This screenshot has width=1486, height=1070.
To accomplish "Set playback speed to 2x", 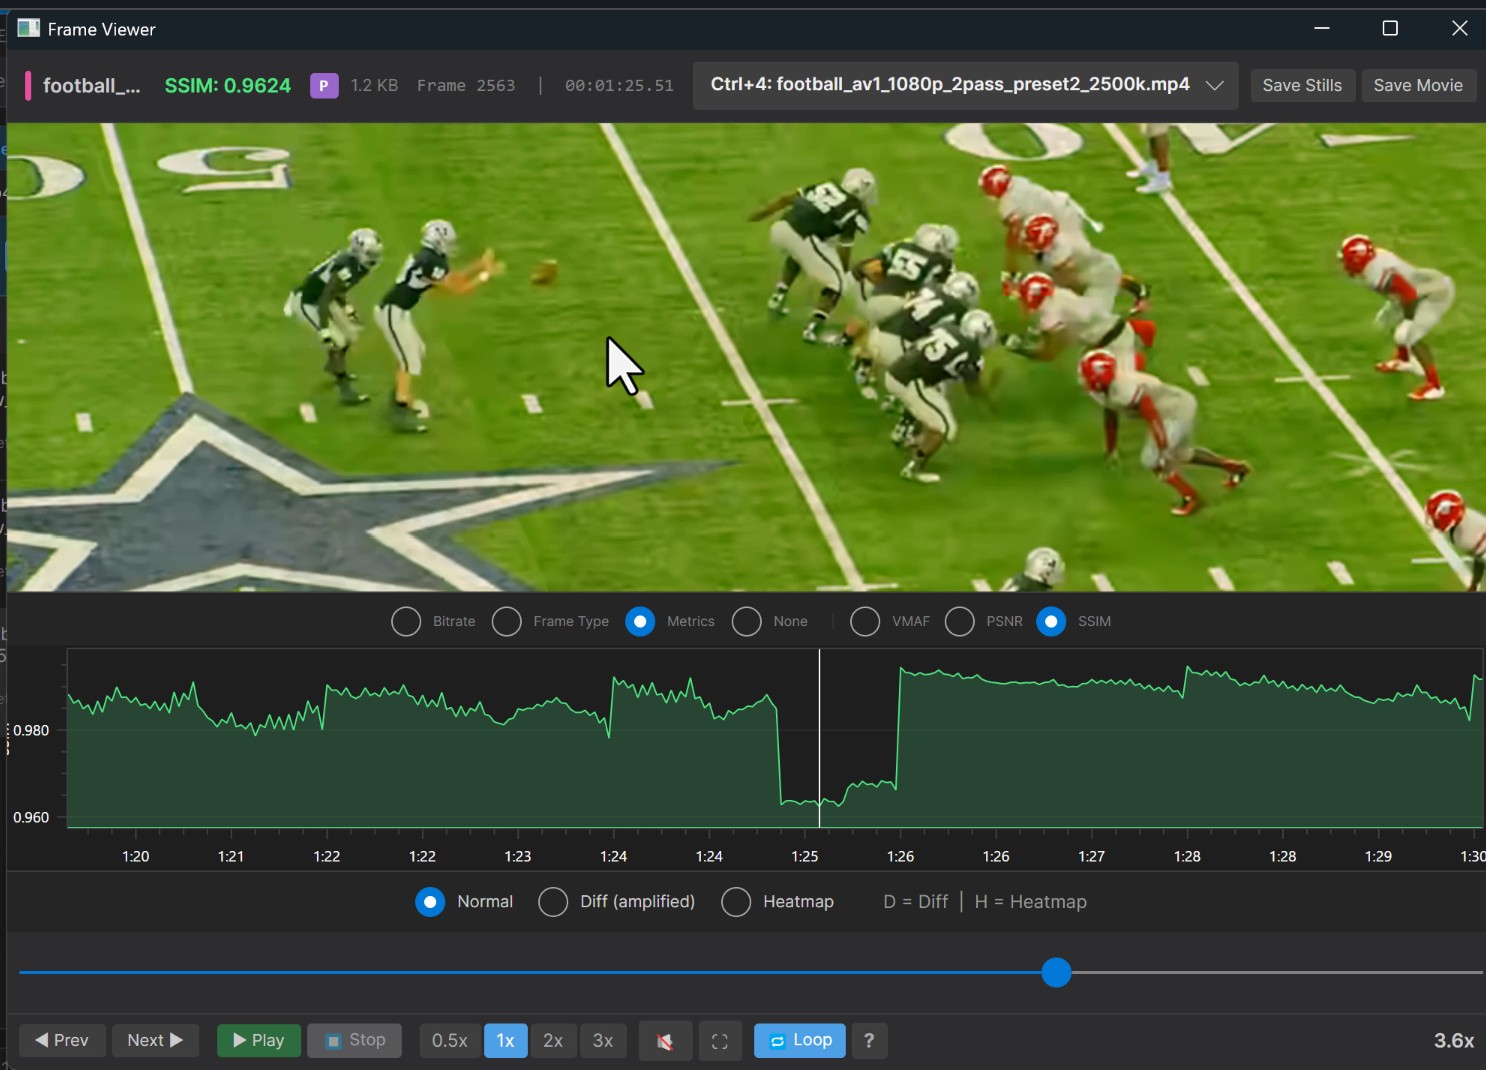I will click(x=553, y=1041).
